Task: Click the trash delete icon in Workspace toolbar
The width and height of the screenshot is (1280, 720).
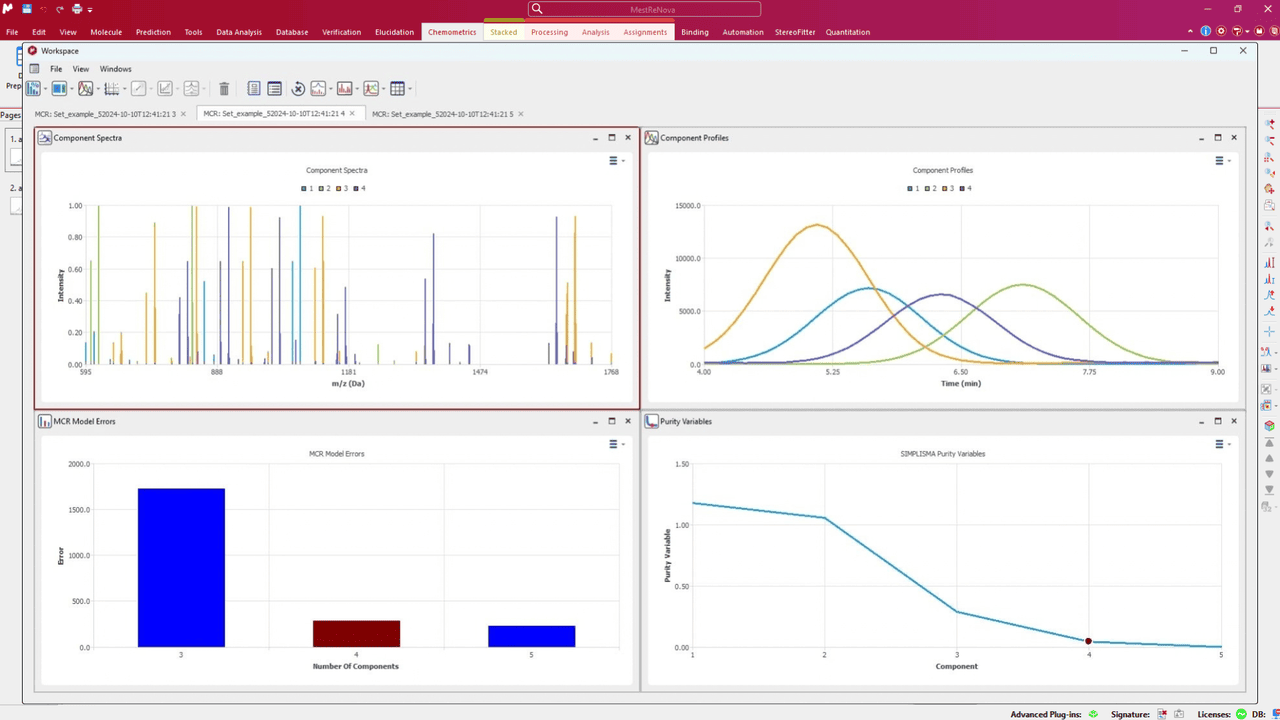Action: (x=224, y=89)
